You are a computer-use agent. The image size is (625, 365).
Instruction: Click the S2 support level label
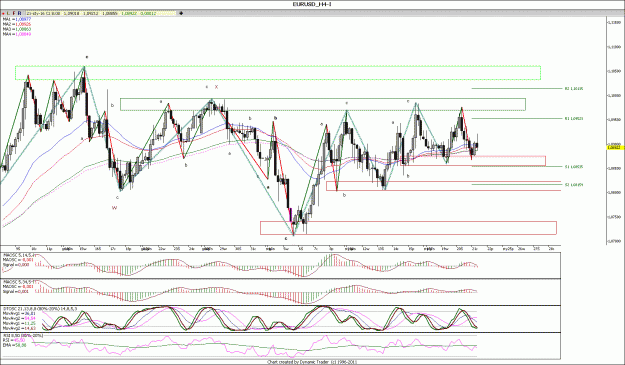(x=574, y=184)
